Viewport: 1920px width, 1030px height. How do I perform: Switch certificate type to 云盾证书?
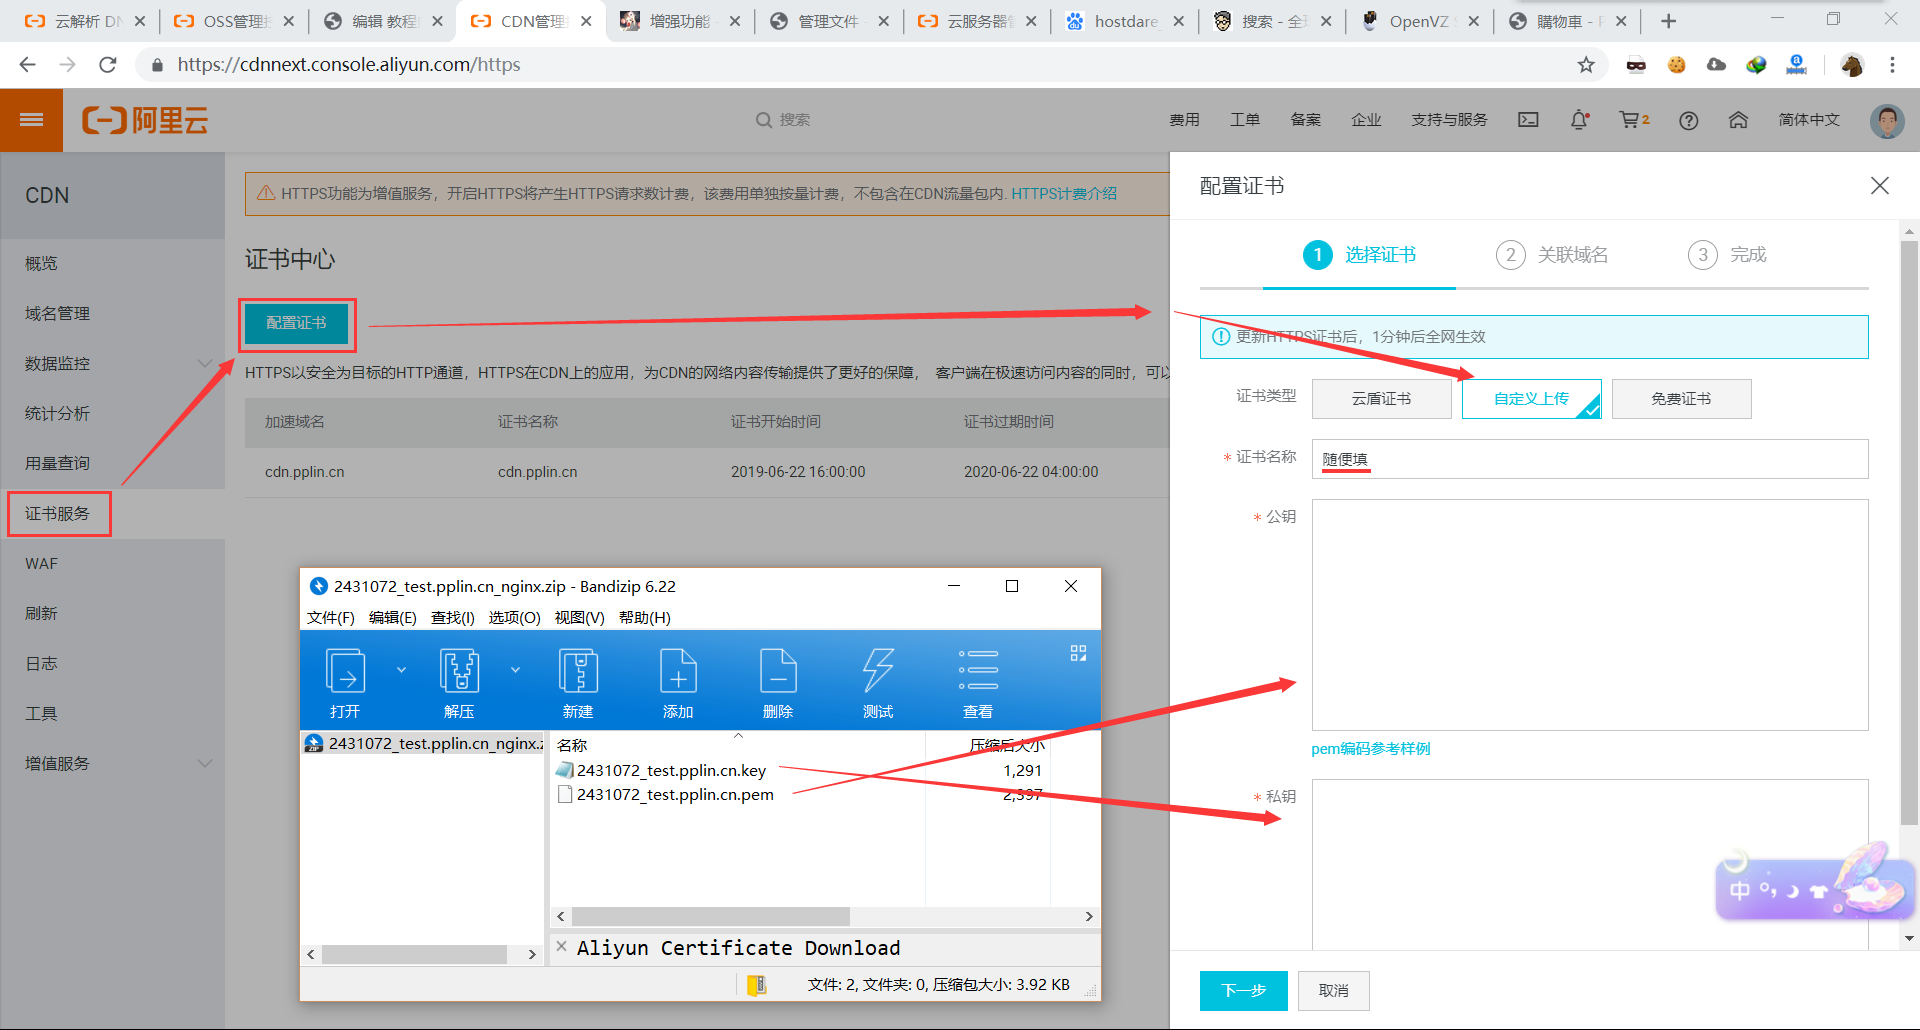coord(1381,398)
